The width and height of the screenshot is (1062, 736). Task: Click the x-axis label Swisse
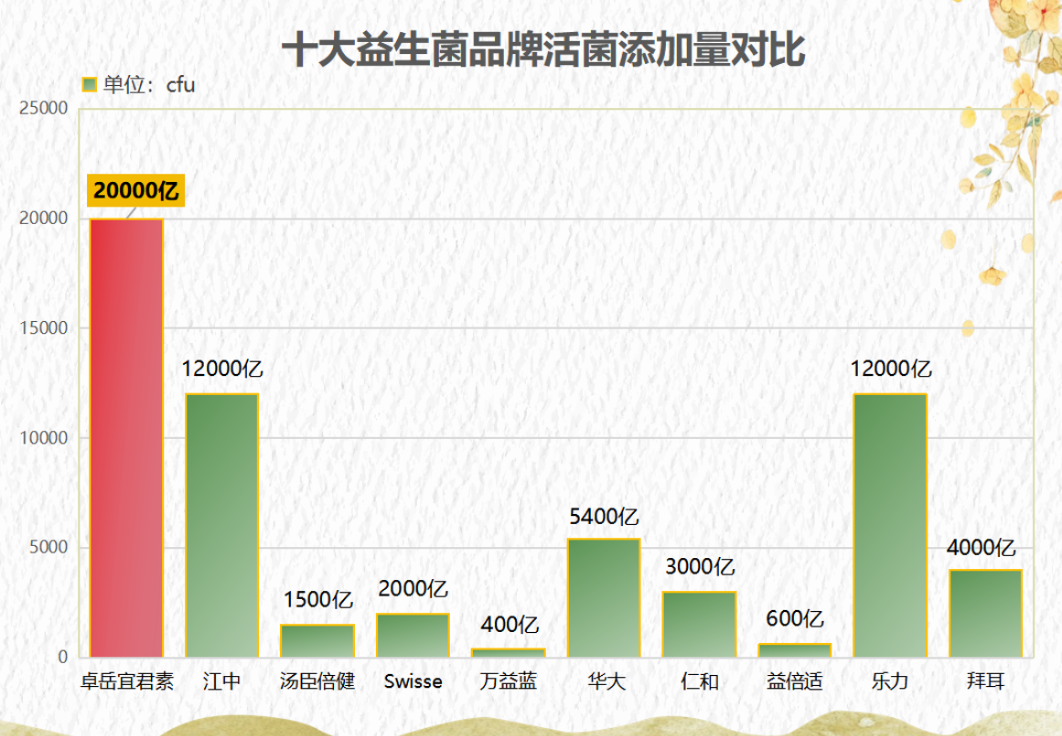click(x=413, y=681)
